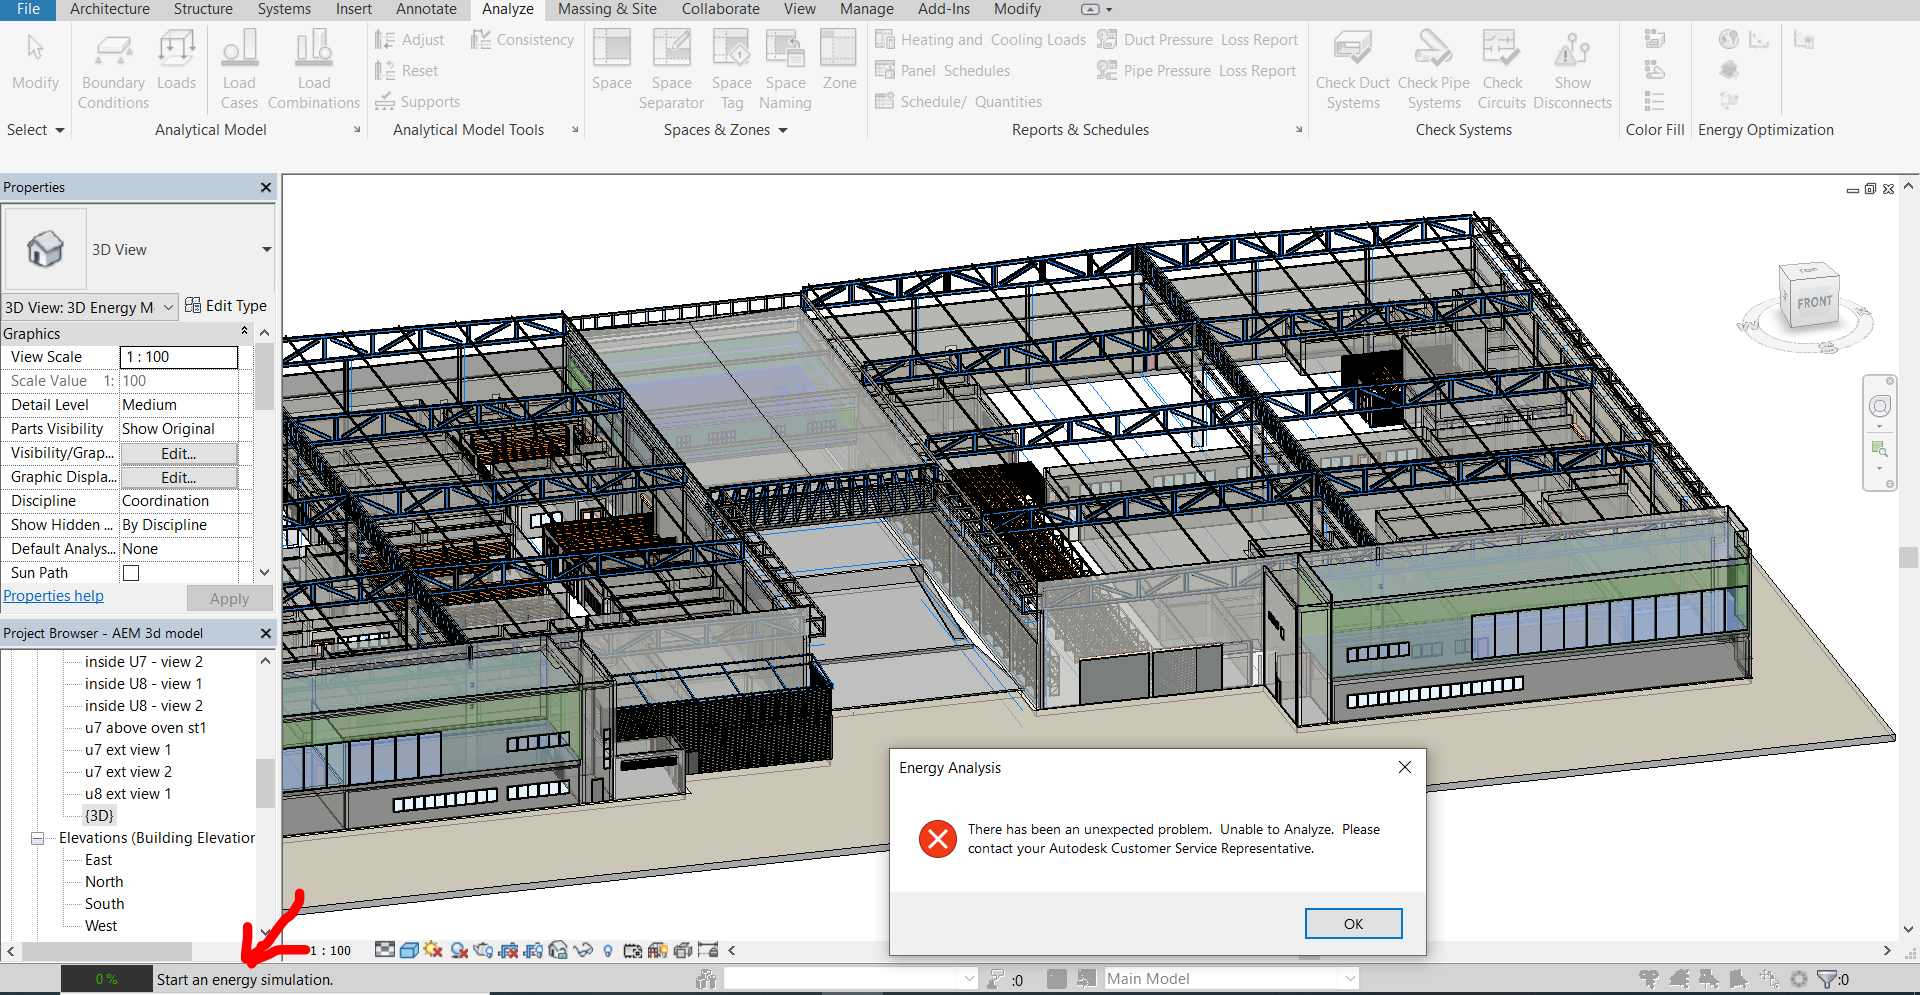Activate Show Disconnects
The height and width of the screenshot is (995, 1920).
1571,66
